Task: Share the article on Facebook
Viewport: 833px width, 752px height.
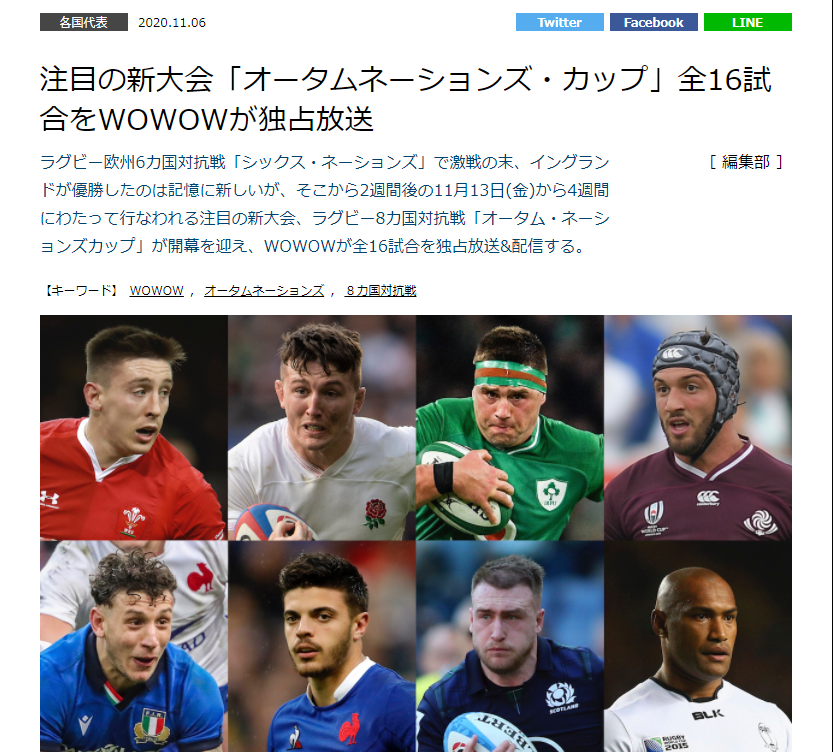Action: [653, 22]
